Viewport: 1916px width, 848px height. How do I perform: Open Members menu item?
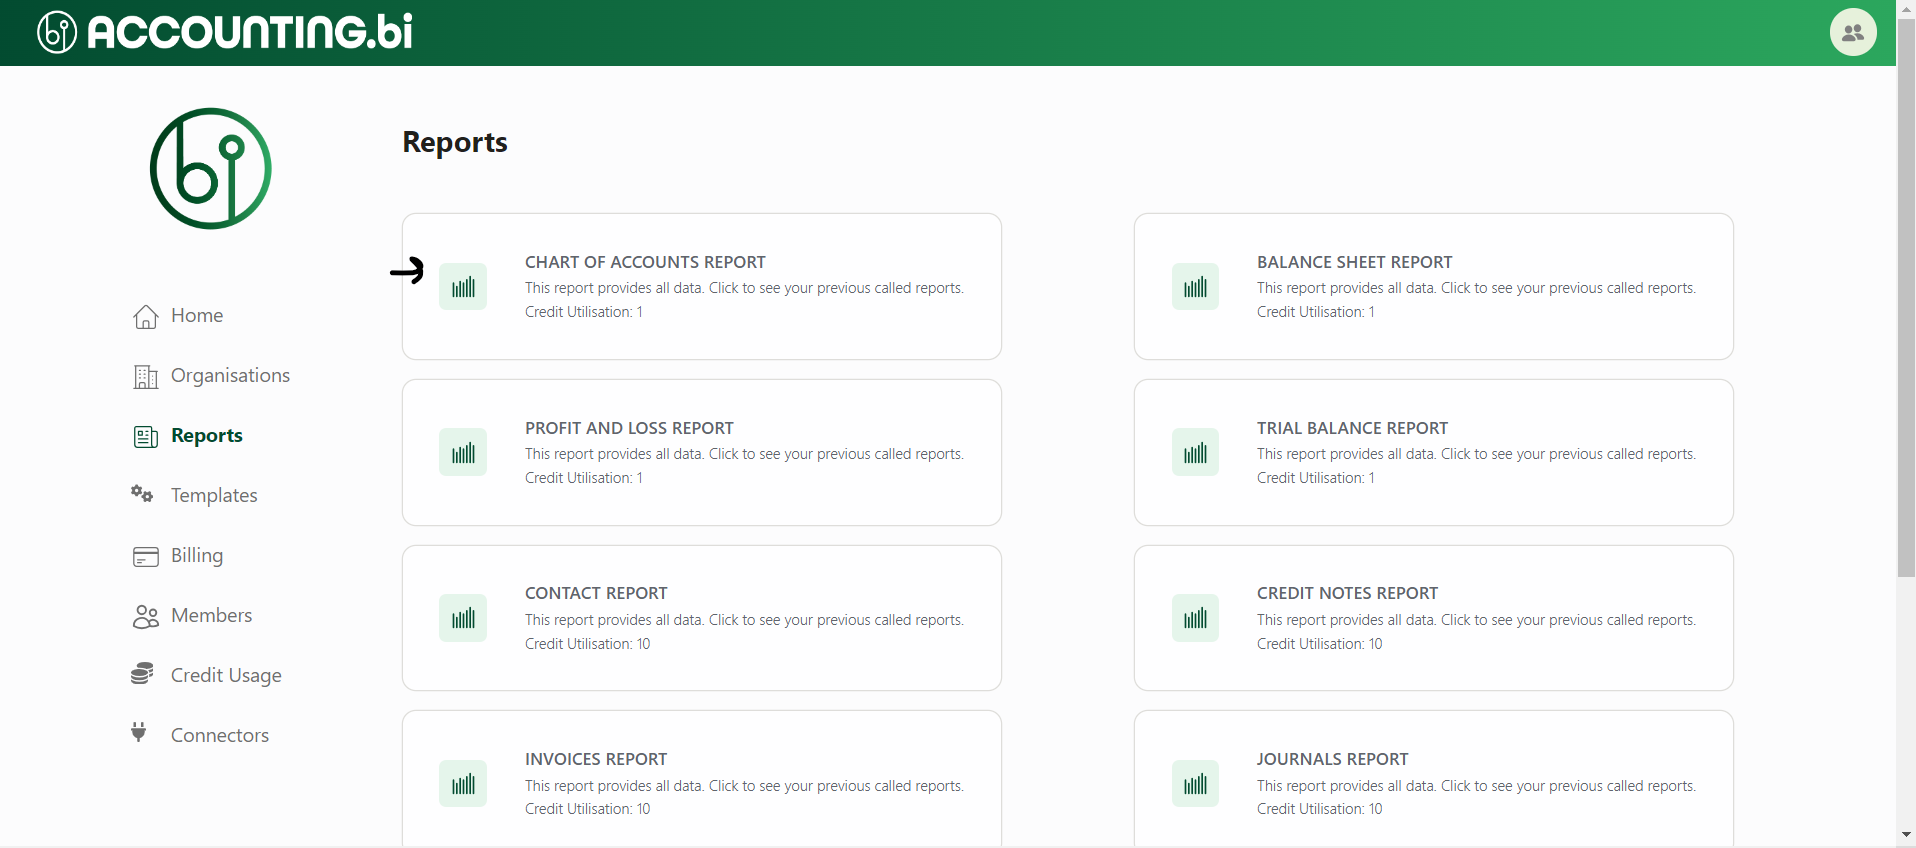coord(211,616)
